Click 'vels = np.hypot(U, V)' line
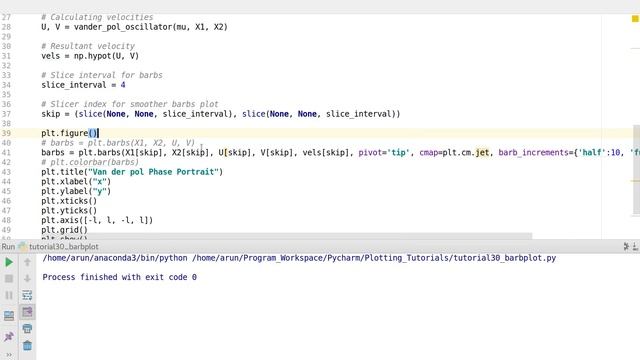Image resolution: width=640 pixels, height=360 pixels. point(90,56)
